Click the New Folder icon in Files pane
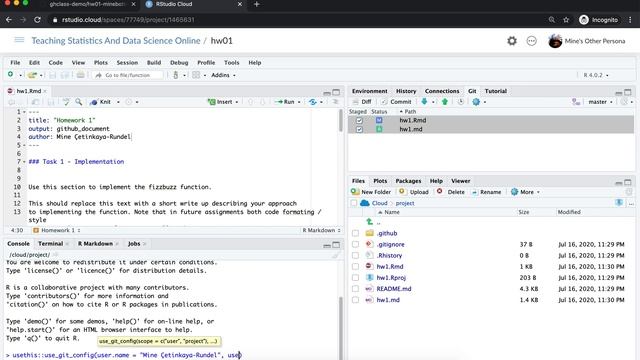The width and height of the screenshot is (640, 360). [x=355, y=191]
